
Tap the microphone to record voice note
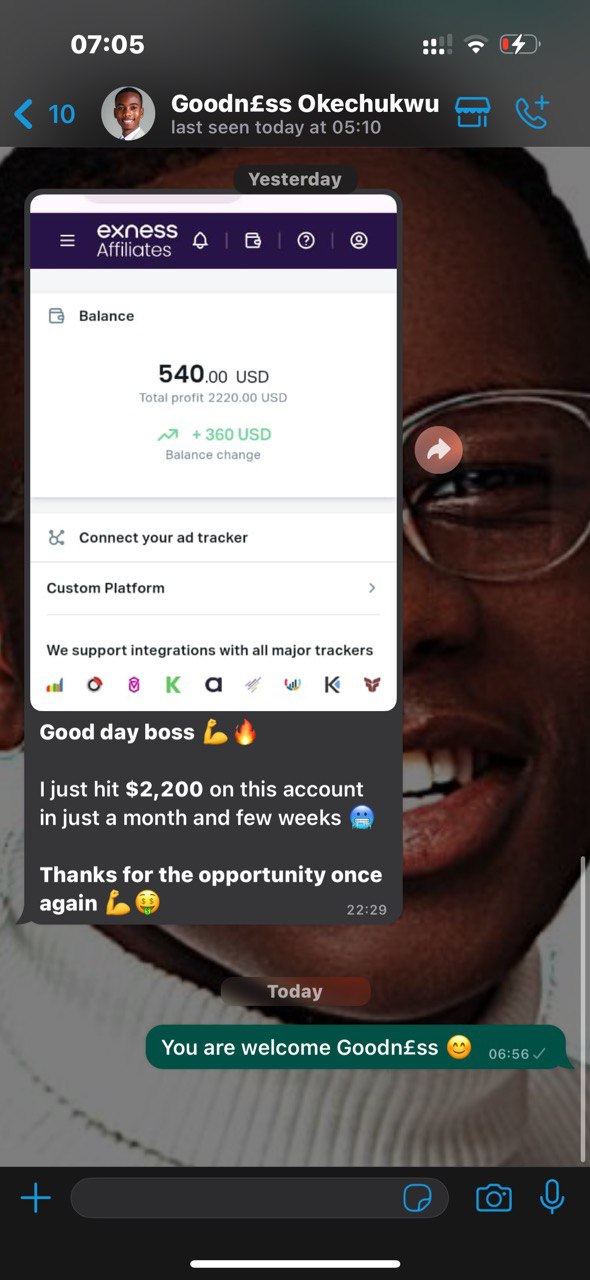551,1197
